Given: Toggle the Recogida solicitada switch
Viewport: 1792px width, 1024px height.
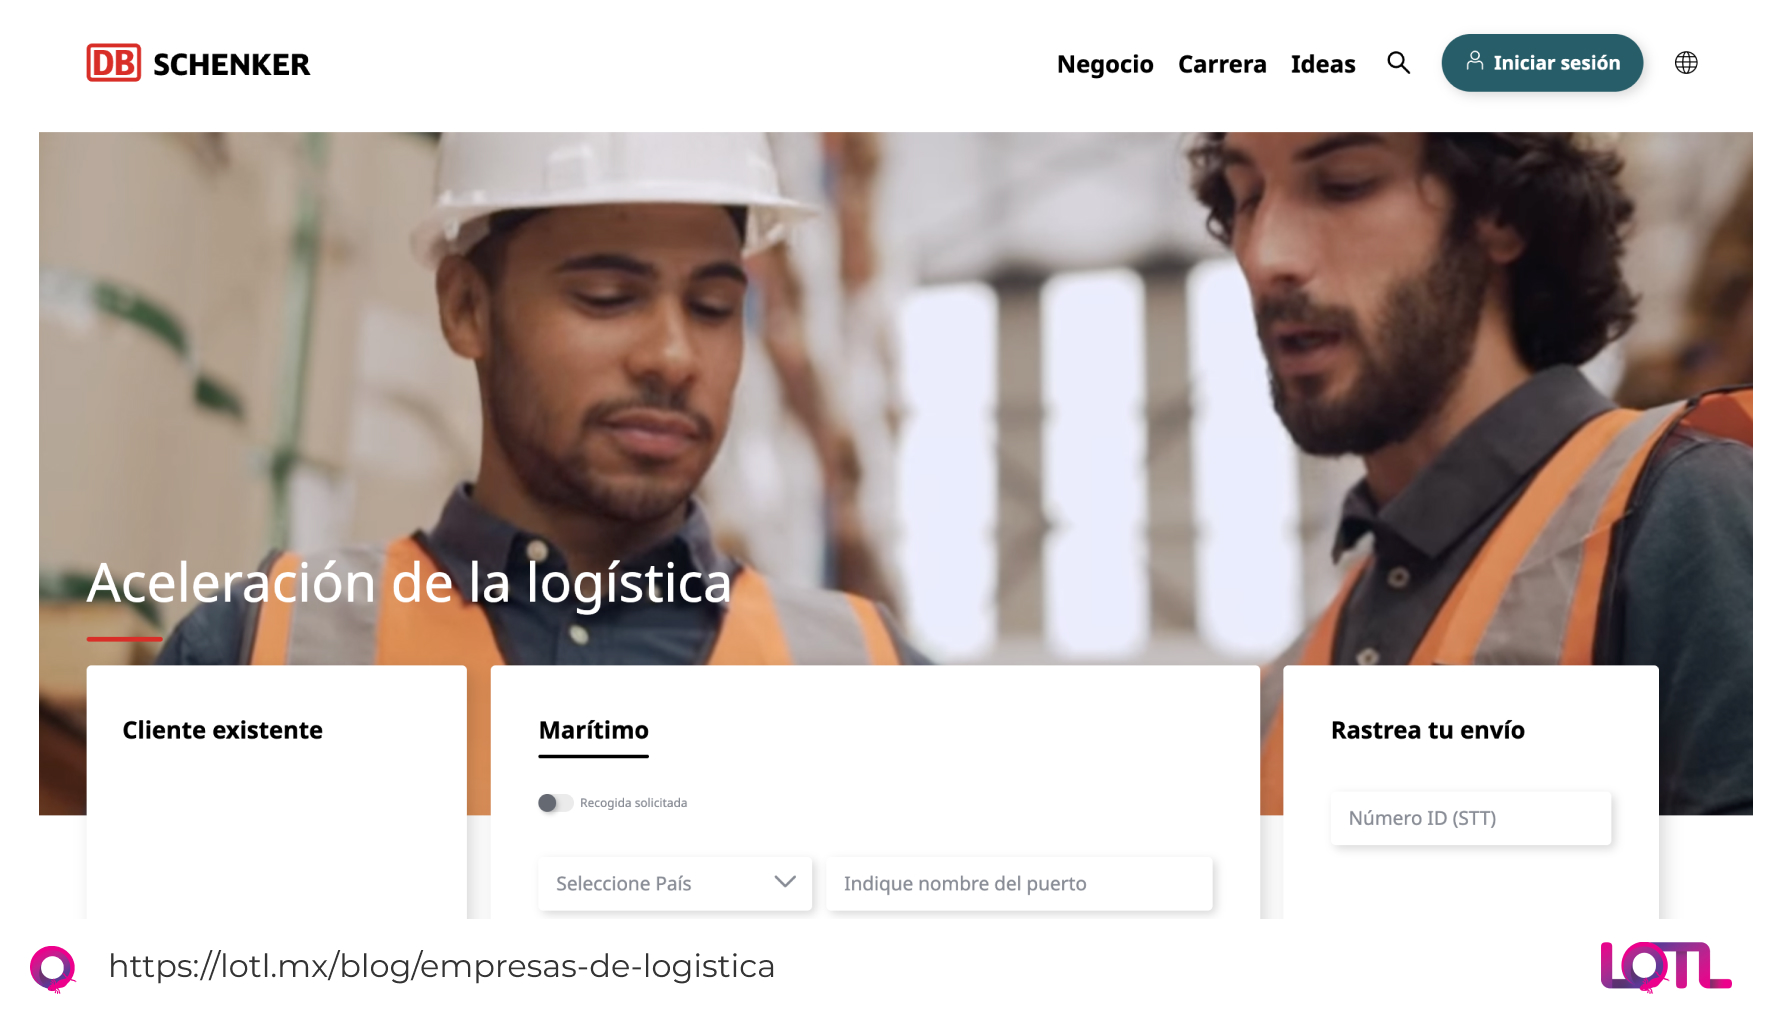Looking at the screenshot, I should pos(556,803).
